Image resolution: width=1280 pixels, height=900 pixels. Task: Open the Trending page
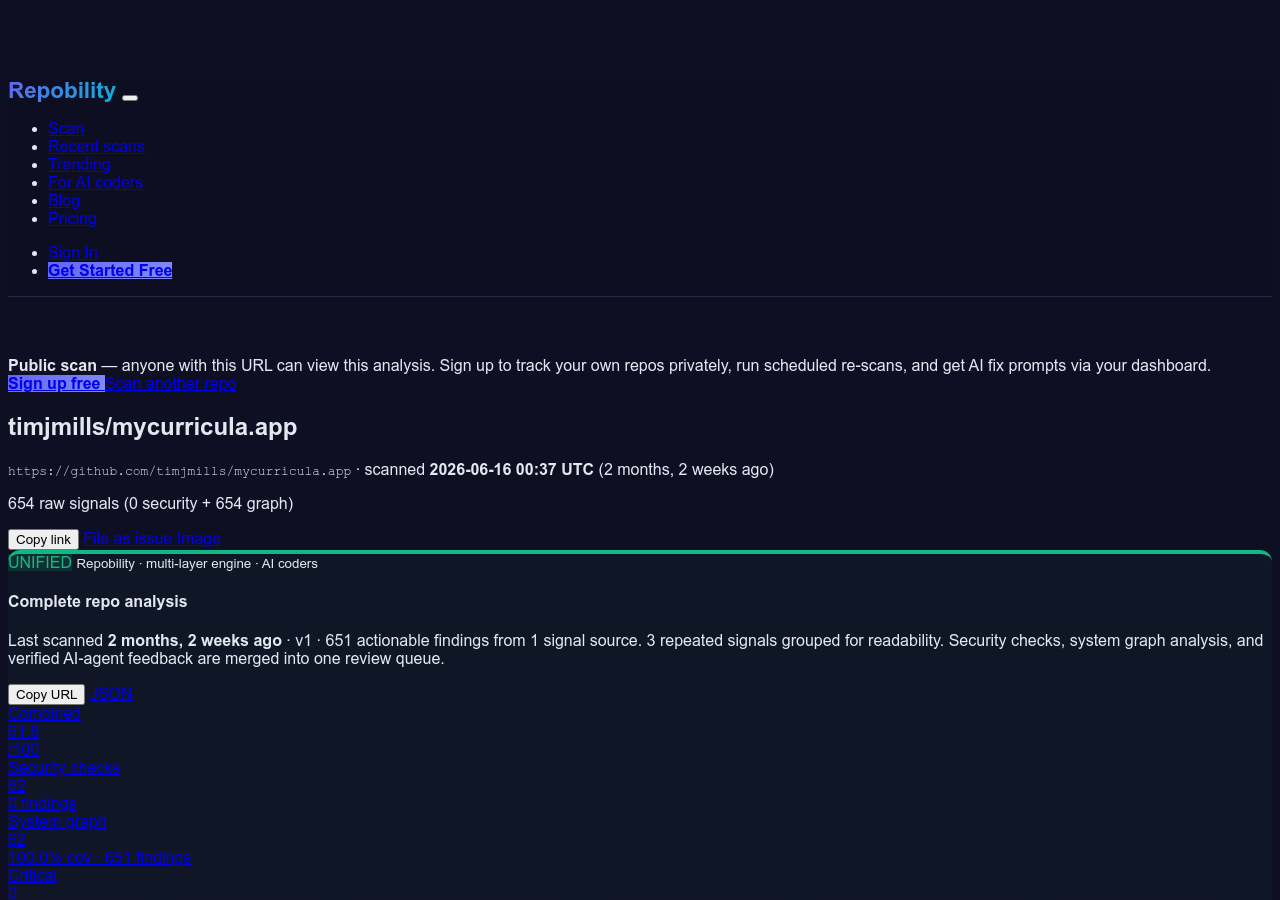pos(79,164)
